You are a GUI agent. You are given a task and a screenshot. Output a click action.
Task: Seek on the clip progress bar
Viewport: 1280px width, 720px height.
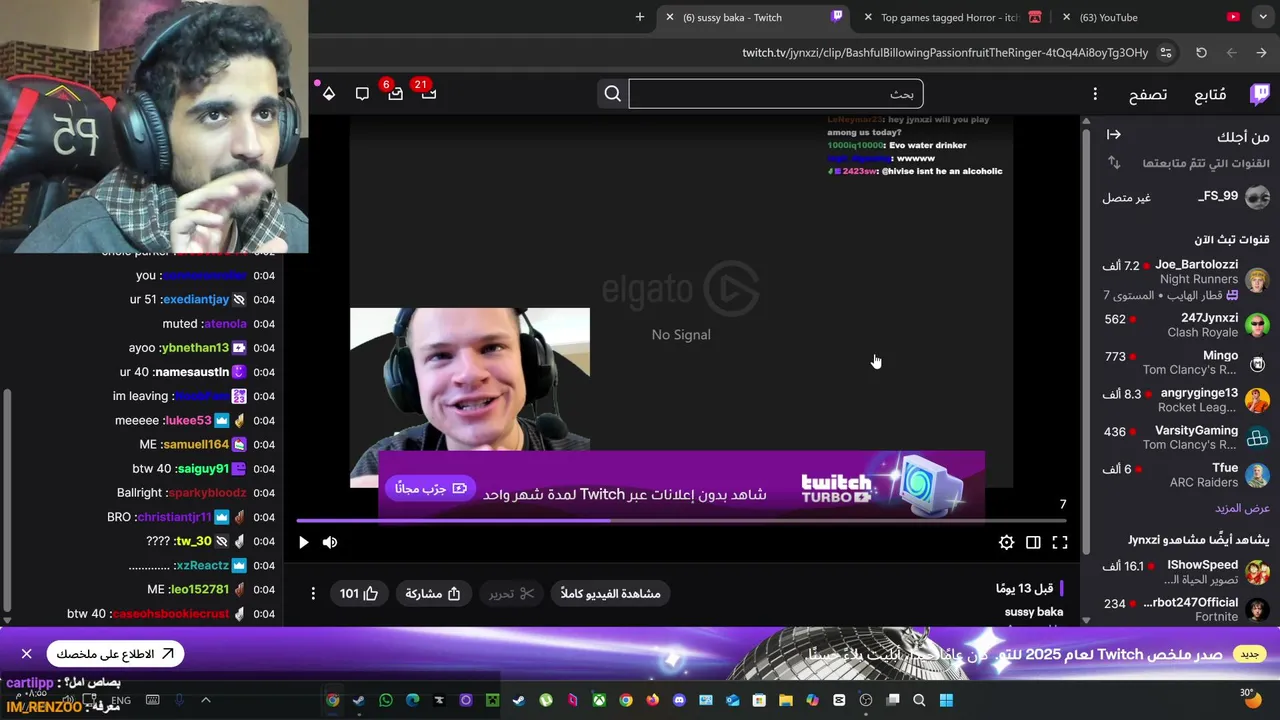pyautogui.click(x=681, y=520)
